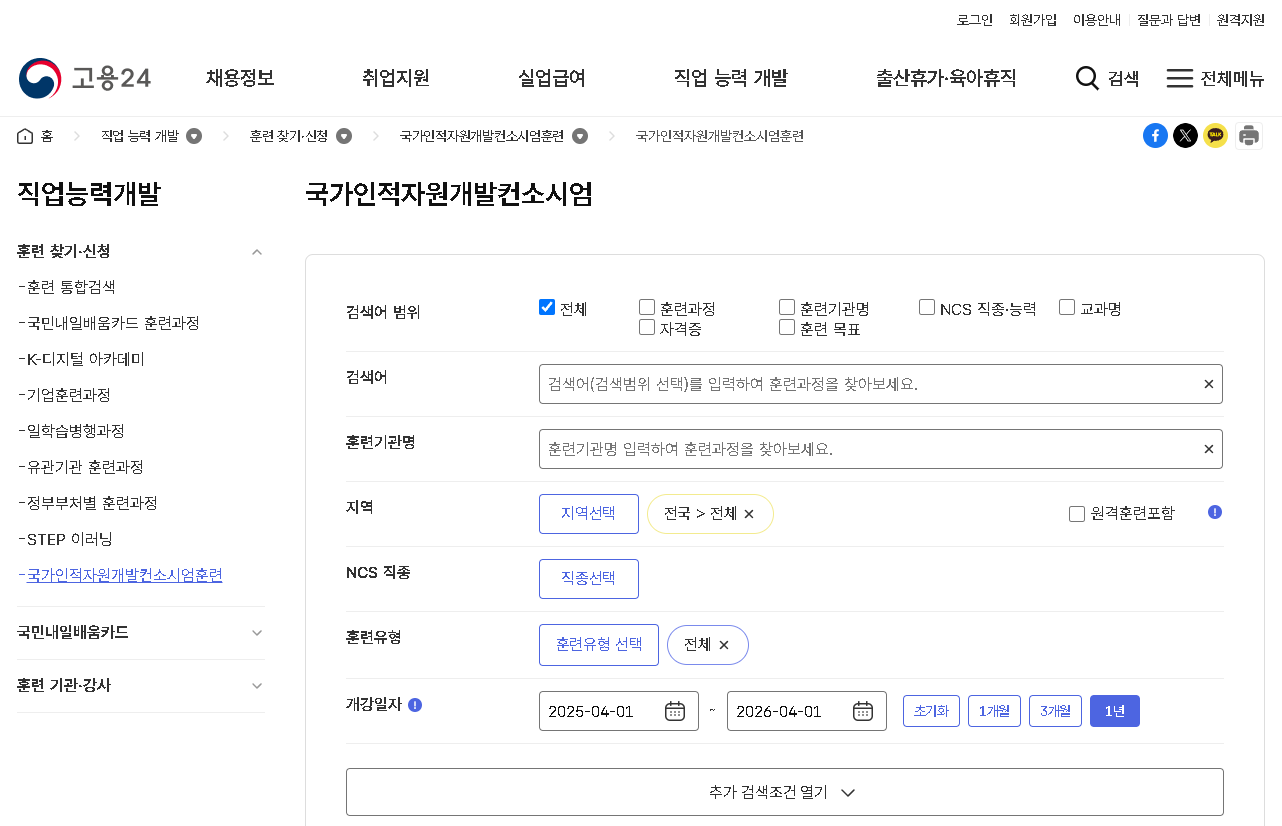The image size is (1282, 826).
Task: Click the 로그인 link
Action: click(974, 19)
